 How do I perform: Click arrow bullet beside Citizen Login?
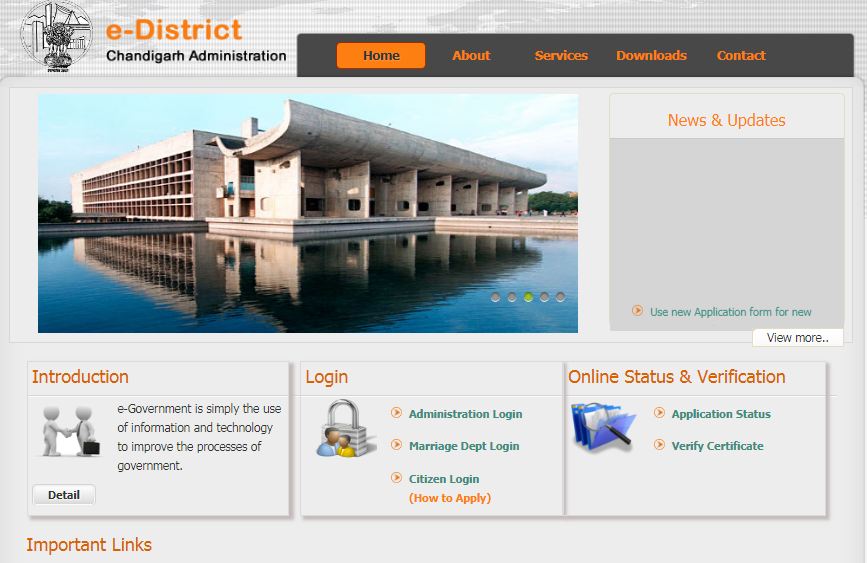click(396, 477)
